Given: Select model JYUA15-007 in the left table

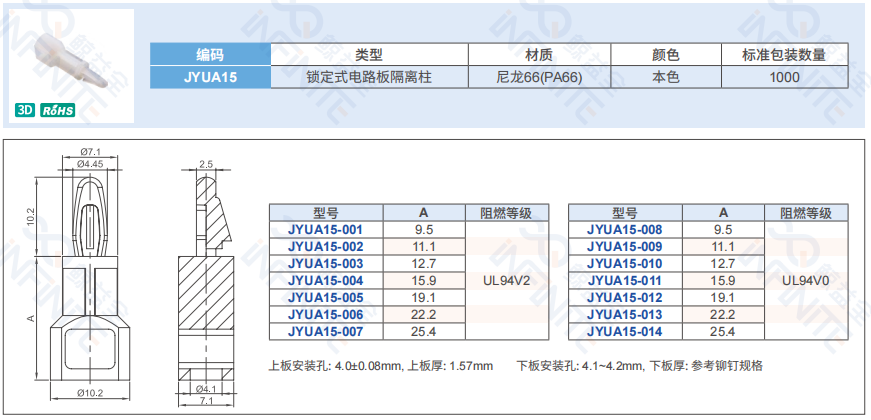Looking at the screenshot, I should [325, 331].
